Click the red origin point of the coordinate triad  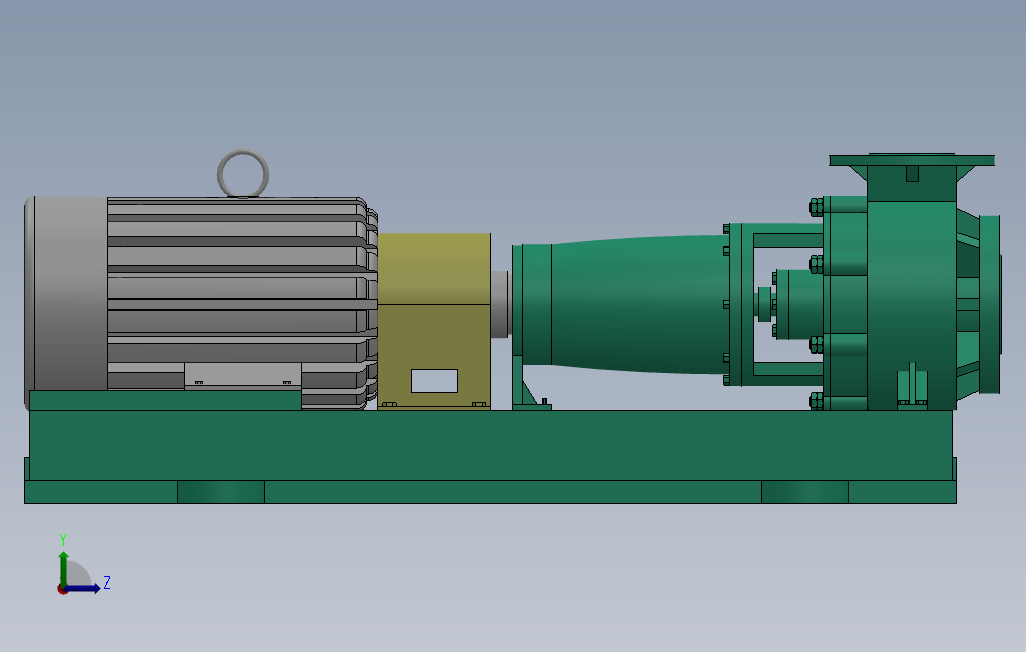click(x=62, y=589)
